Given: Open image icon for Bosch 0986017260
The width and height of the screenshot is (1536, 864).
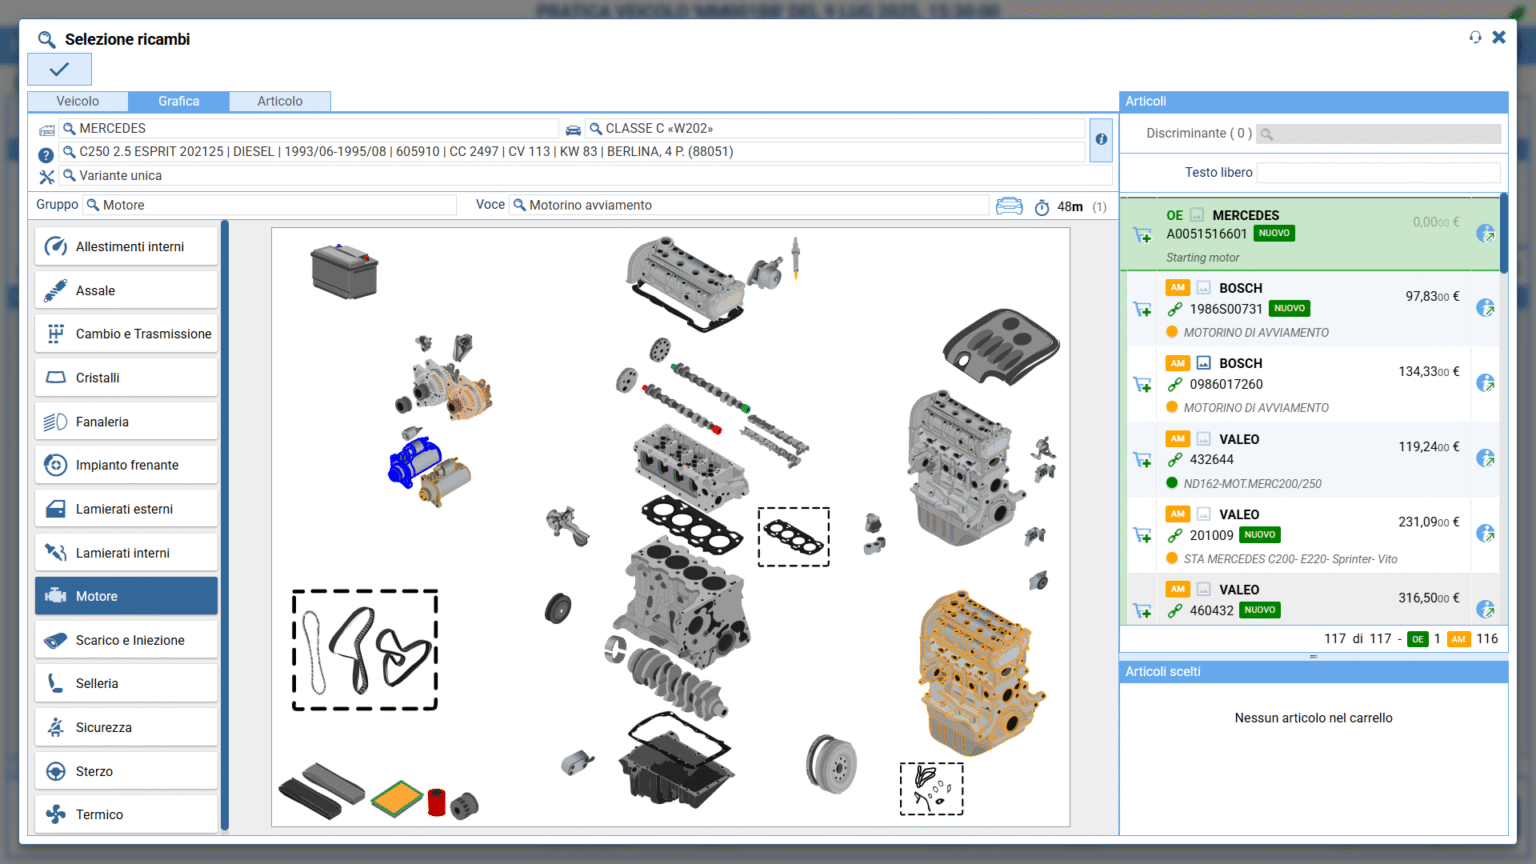Looking at the screenshot, I should pos(1204,363).
